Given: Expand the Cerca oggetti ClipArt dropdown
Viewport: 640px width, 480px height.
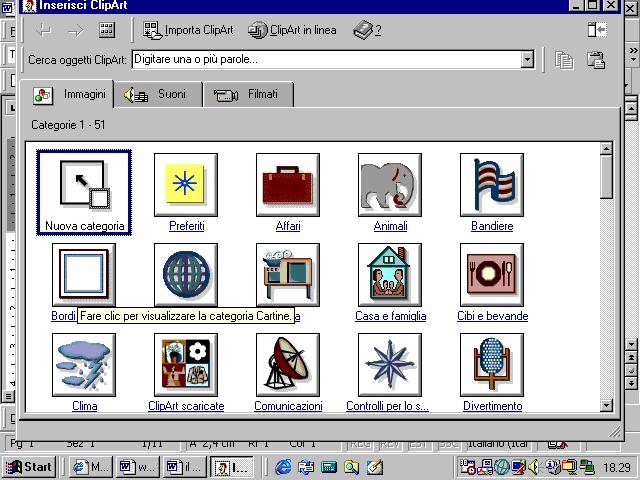Looking at the screenshot, I should (x=527, y=60).
